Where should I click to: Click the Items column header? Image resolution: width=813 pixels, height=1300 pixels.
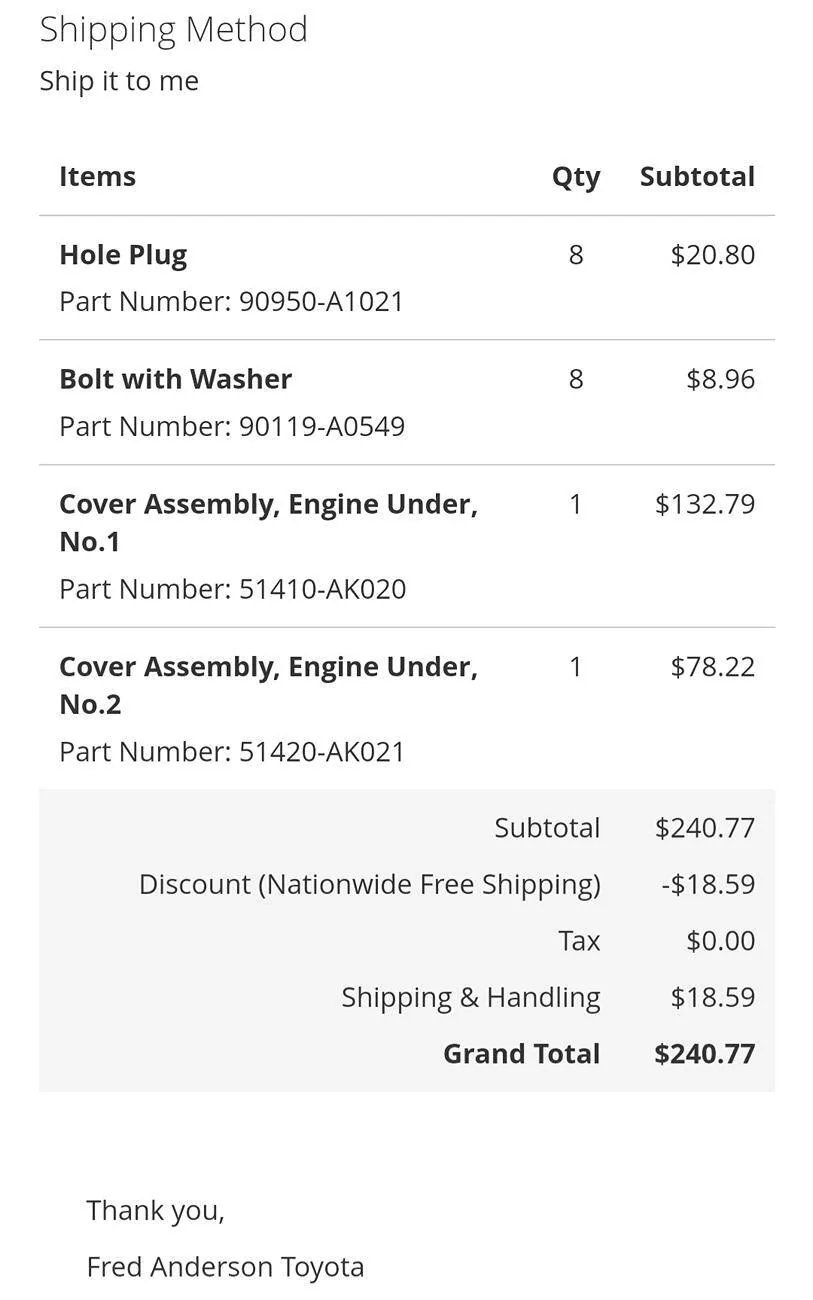click(97, 176)
